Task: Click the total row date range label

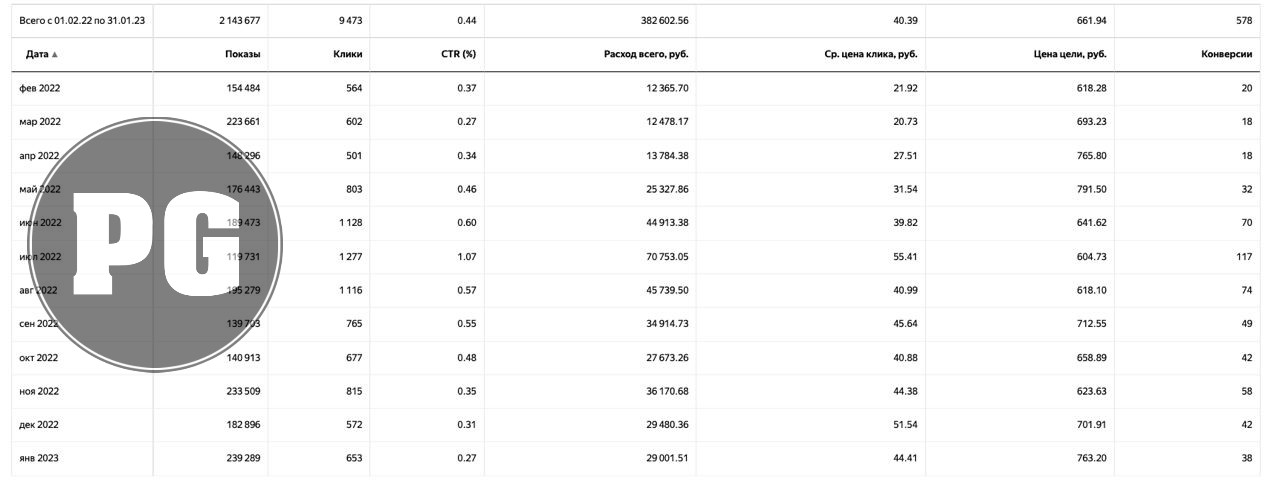Action: point(82,20)
